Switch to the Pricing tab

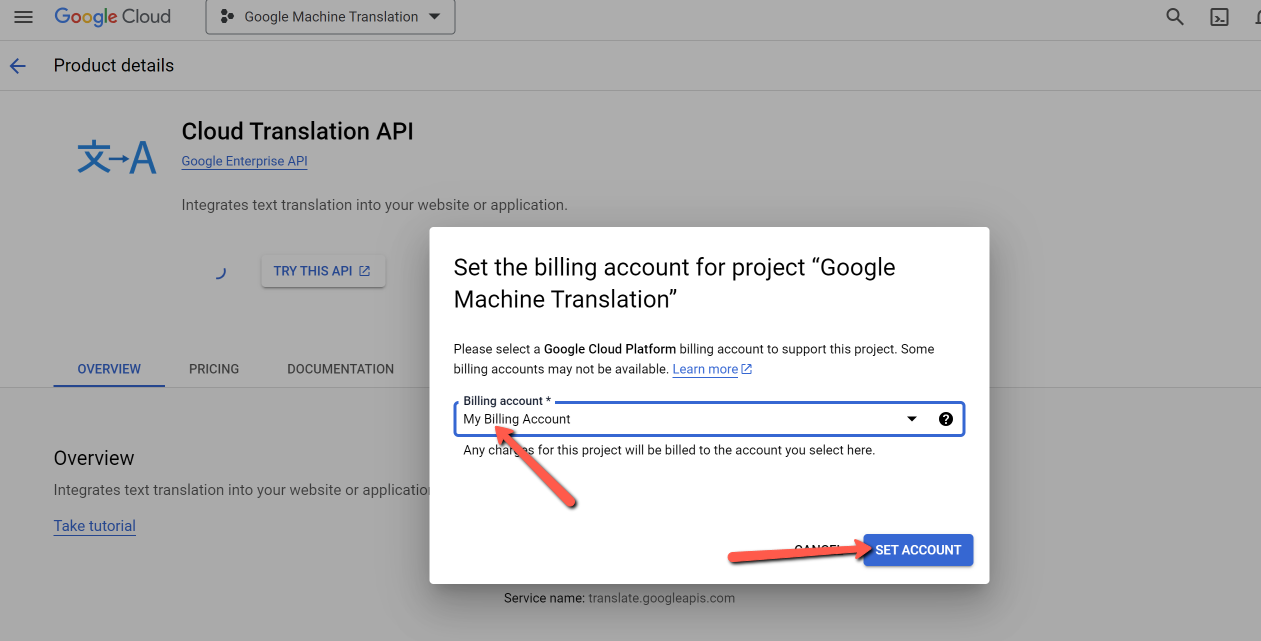pyautogui.click(x=214, y=369)
